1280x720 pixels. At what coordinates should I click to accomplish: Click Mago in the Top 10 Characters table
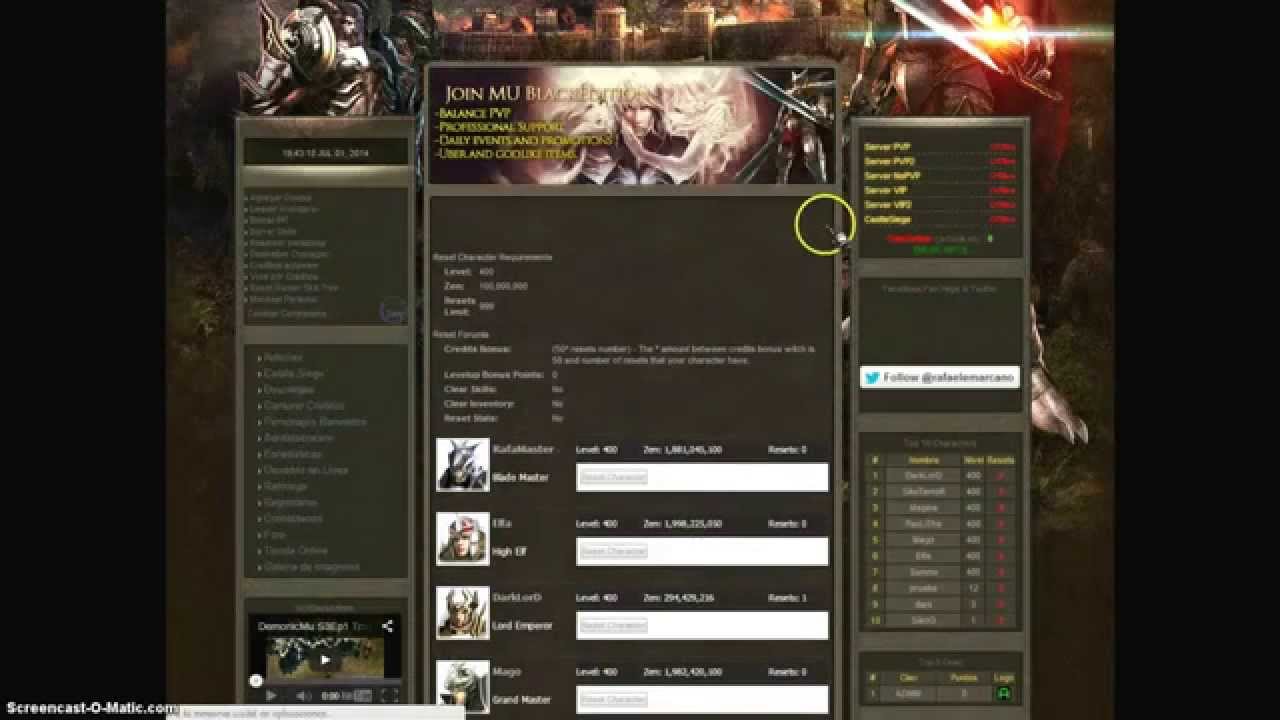pos(923,540)
